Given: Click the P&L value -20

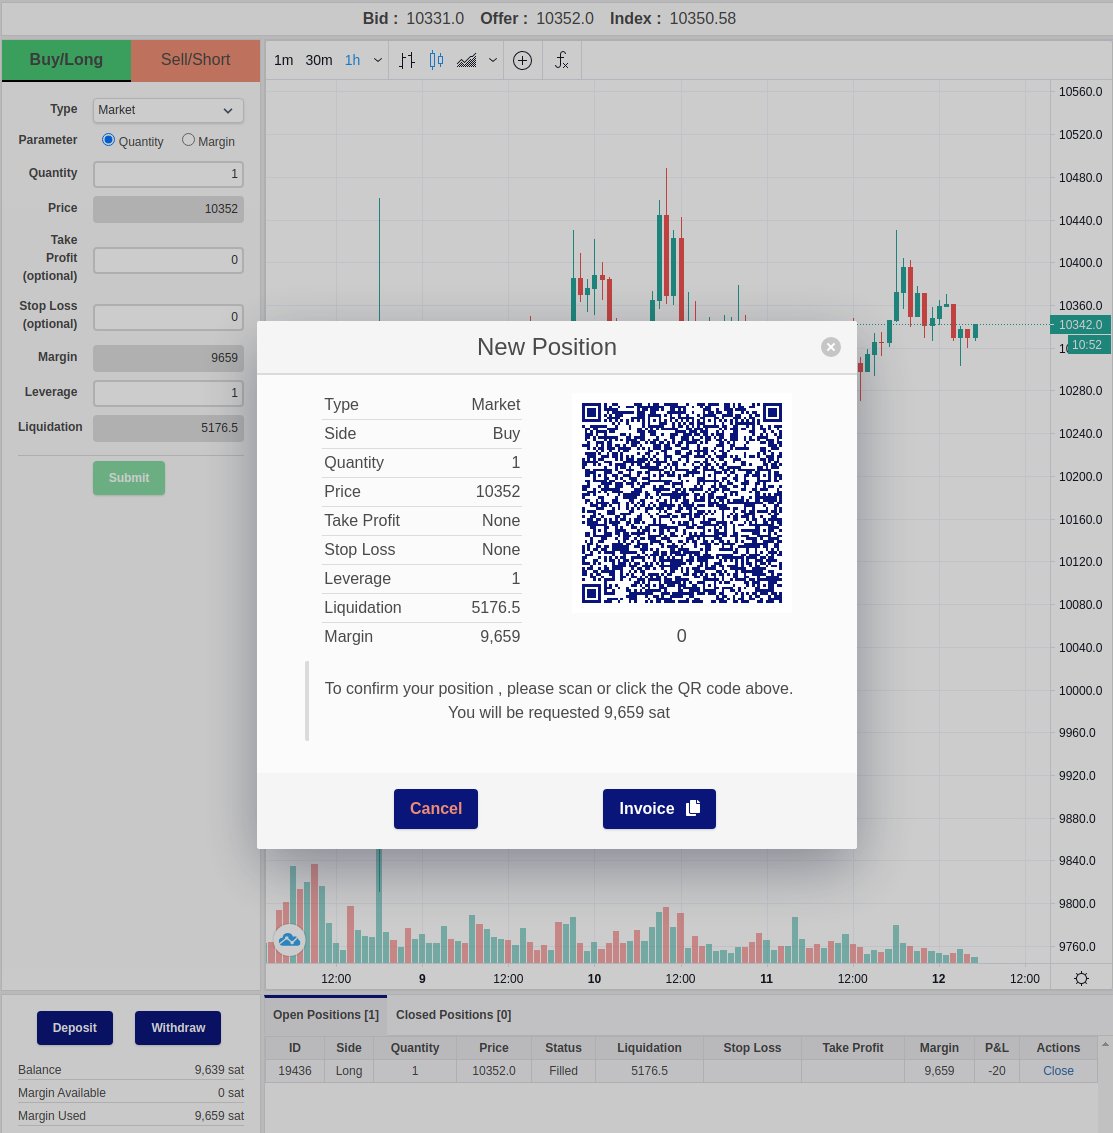Looking at the screenshot, I should point(997,1071).
